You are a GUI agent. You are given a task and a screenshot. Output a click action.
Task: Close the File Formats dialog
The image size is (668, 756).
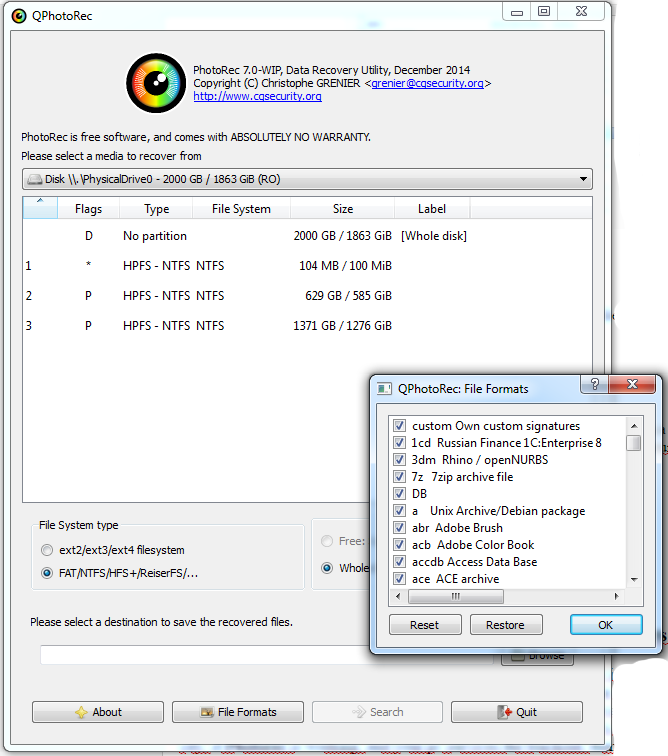click(632, 384)
